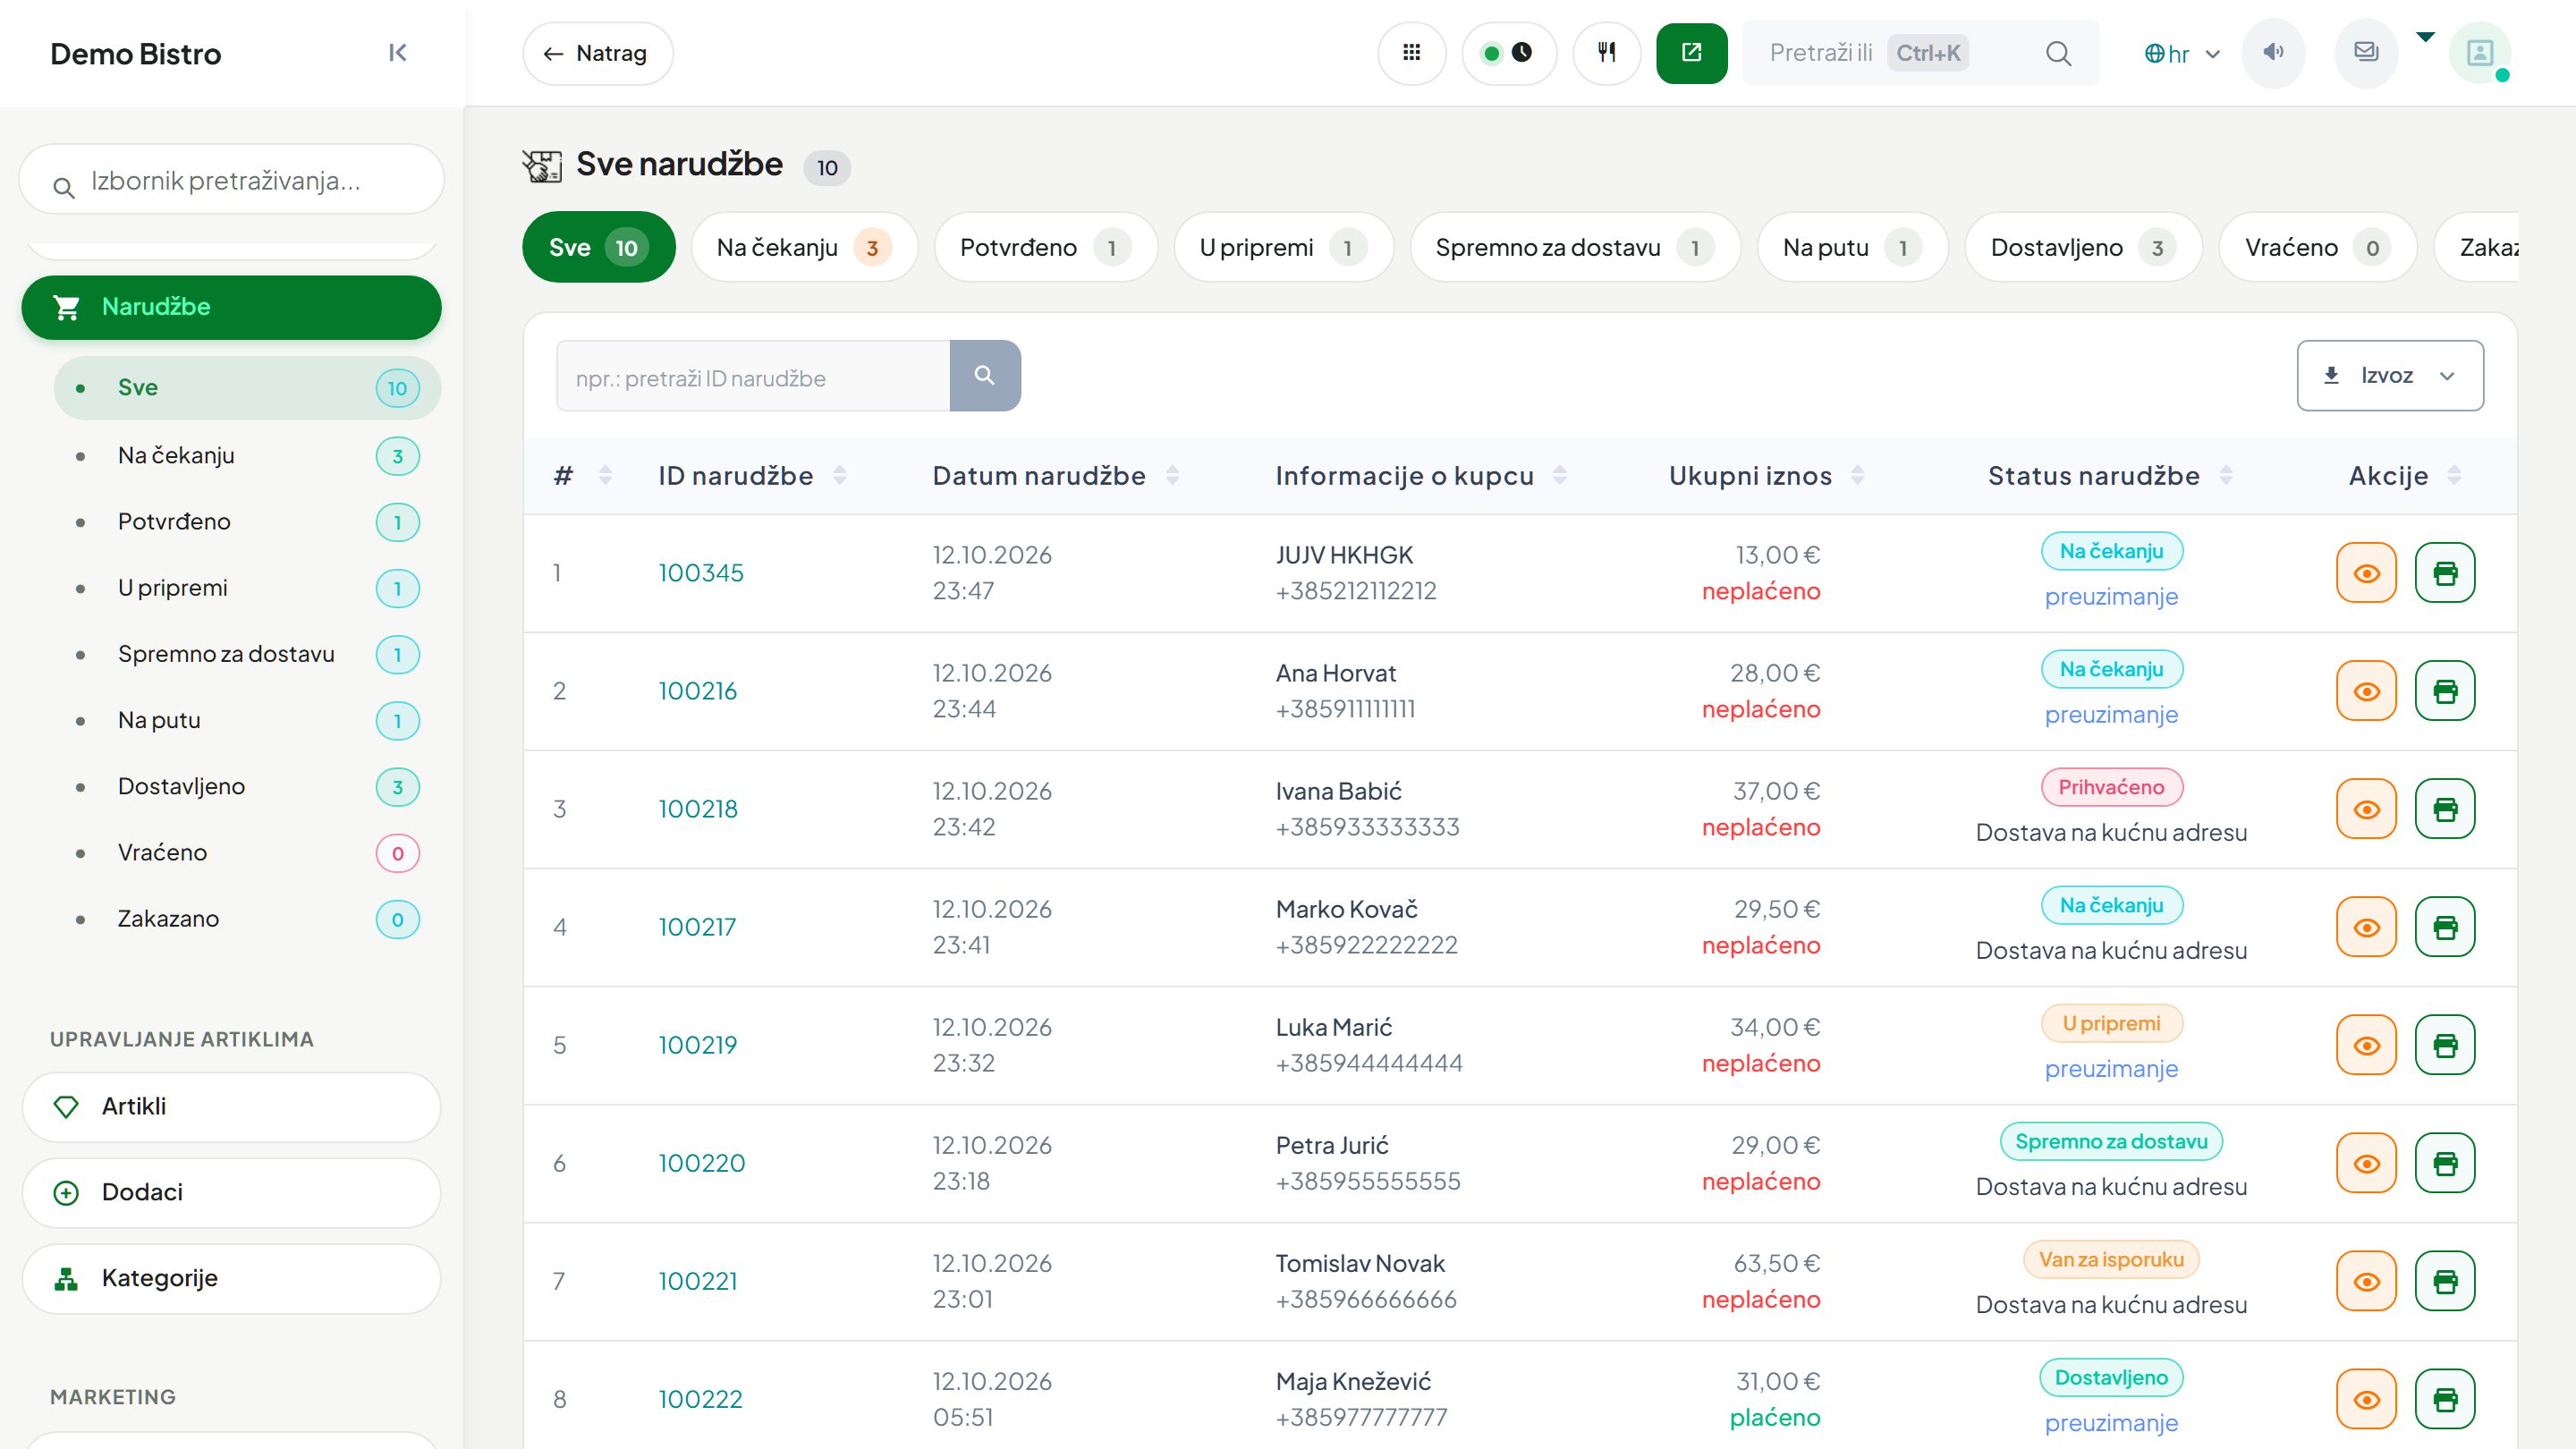Open the Dodaci sidebar item
The height and width of the screenshot is (1449, 2576).
(x=231, y=1192)
